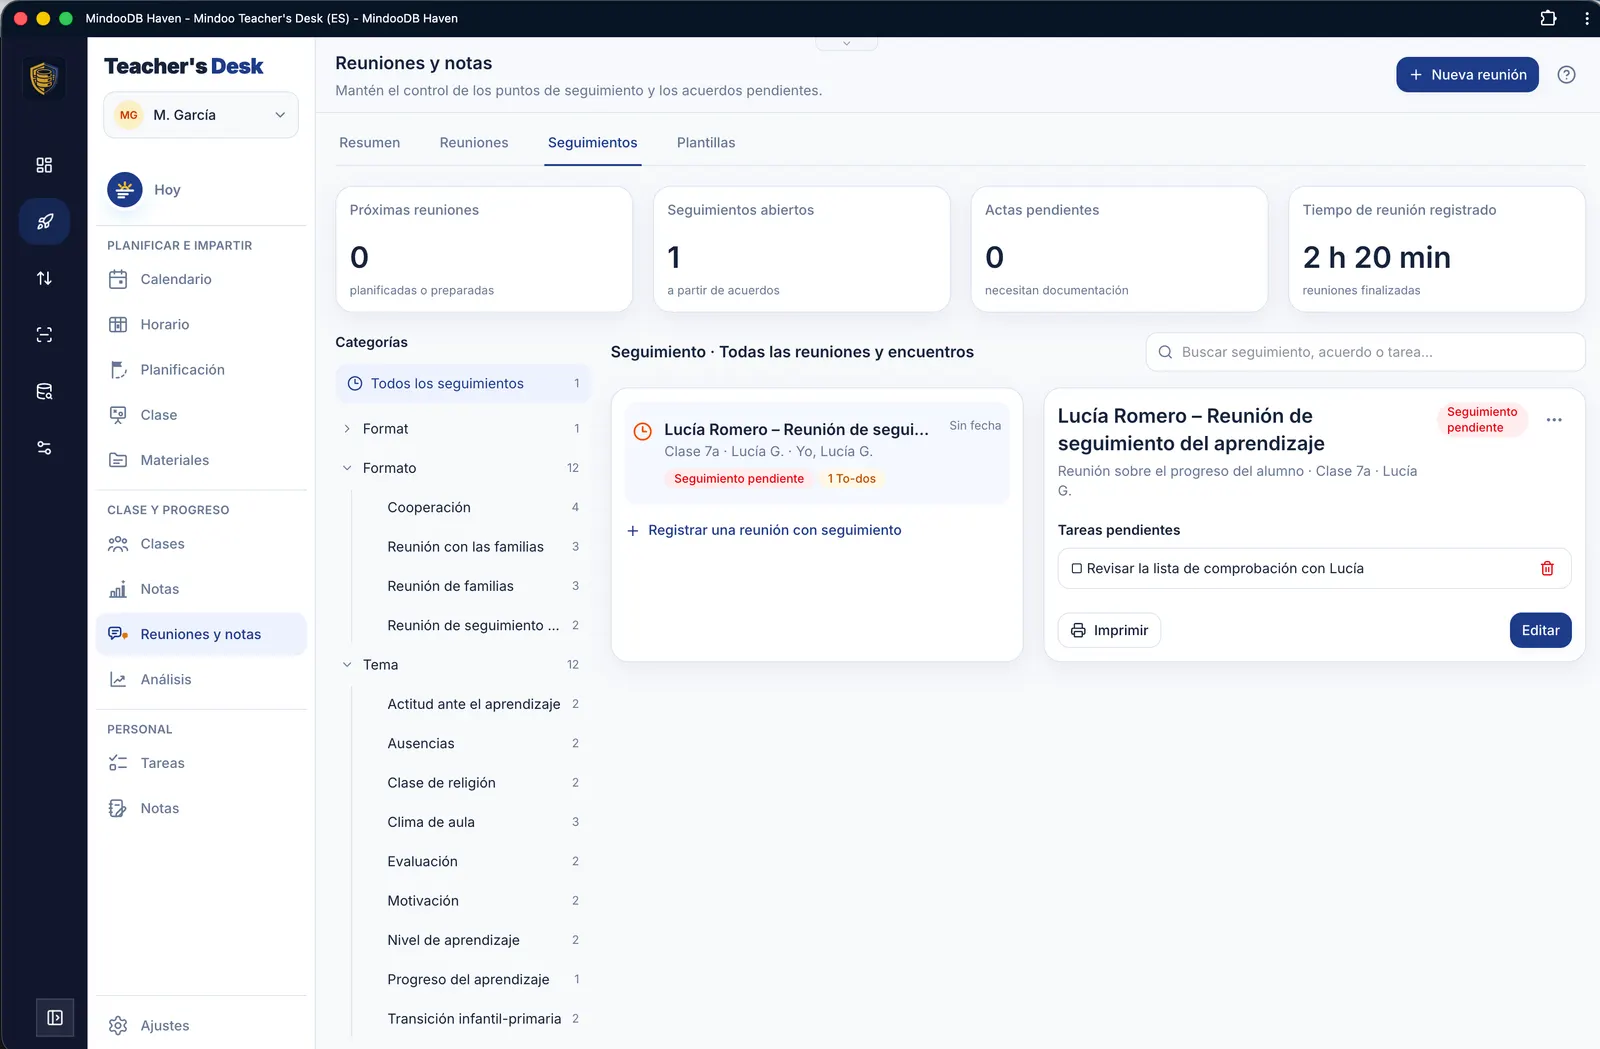The height and width of the screenshot is (1049, 1600).
Task: Switch to the Resumen tab
Action: tap(369, 143)
